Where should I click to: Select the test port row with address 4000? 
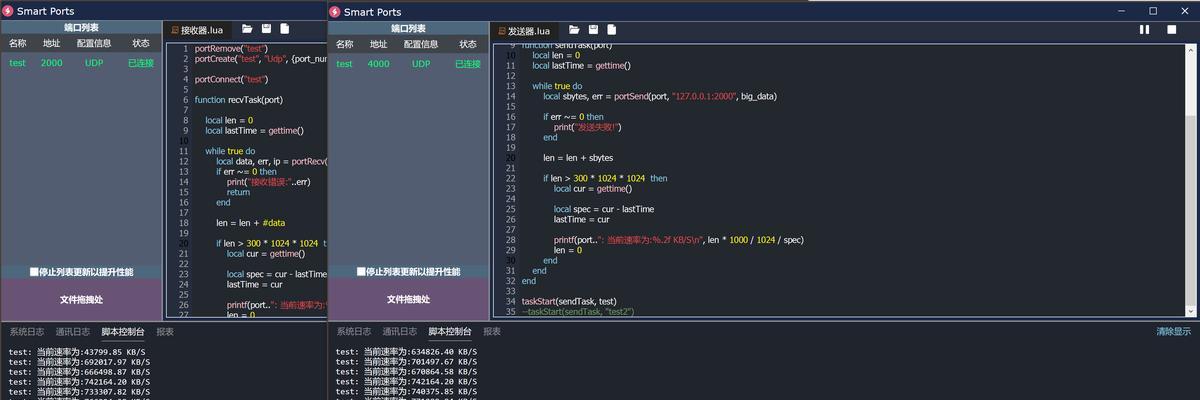[408, 63]
